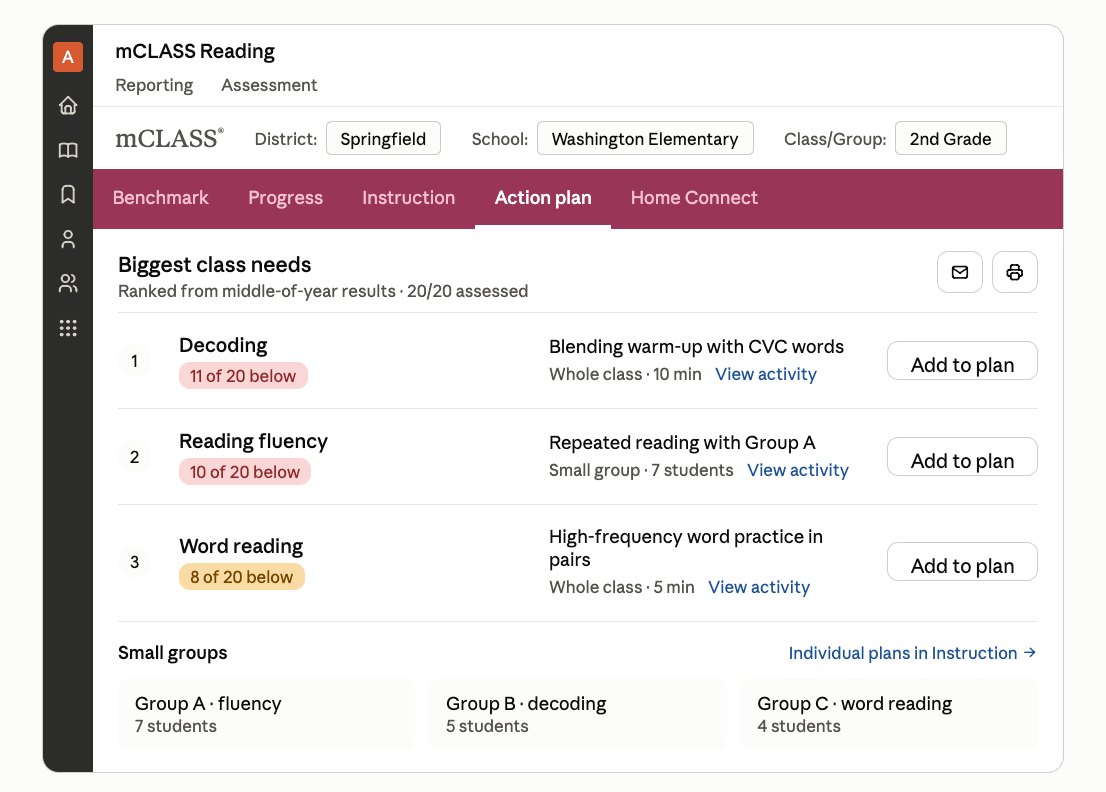Open the Group B decoding card
The width and height of the screenshot is (1106, 792).
point(577,714)
